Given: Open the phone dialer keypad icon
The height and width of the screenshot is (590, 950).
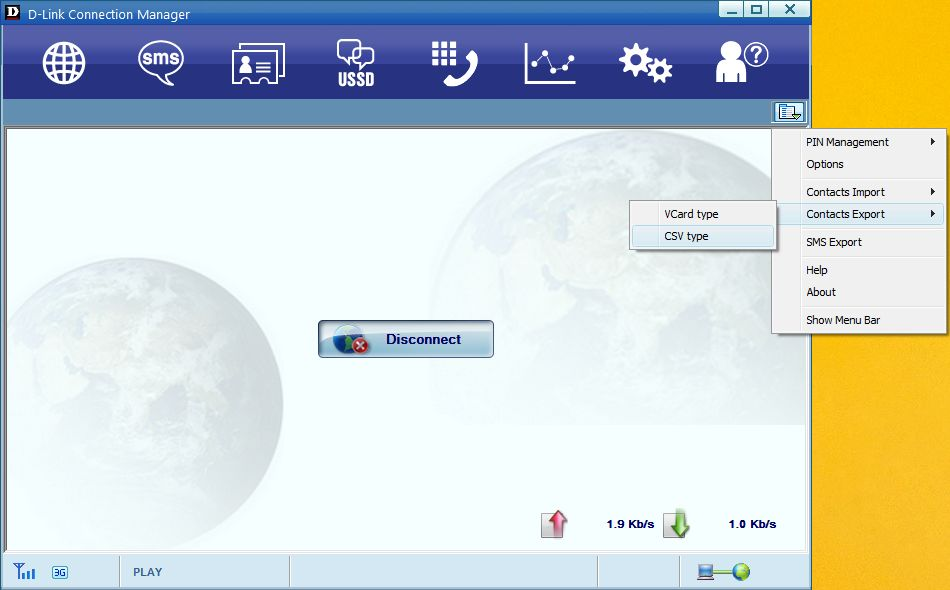Looking at the screenshot, I should click(454, 63).
